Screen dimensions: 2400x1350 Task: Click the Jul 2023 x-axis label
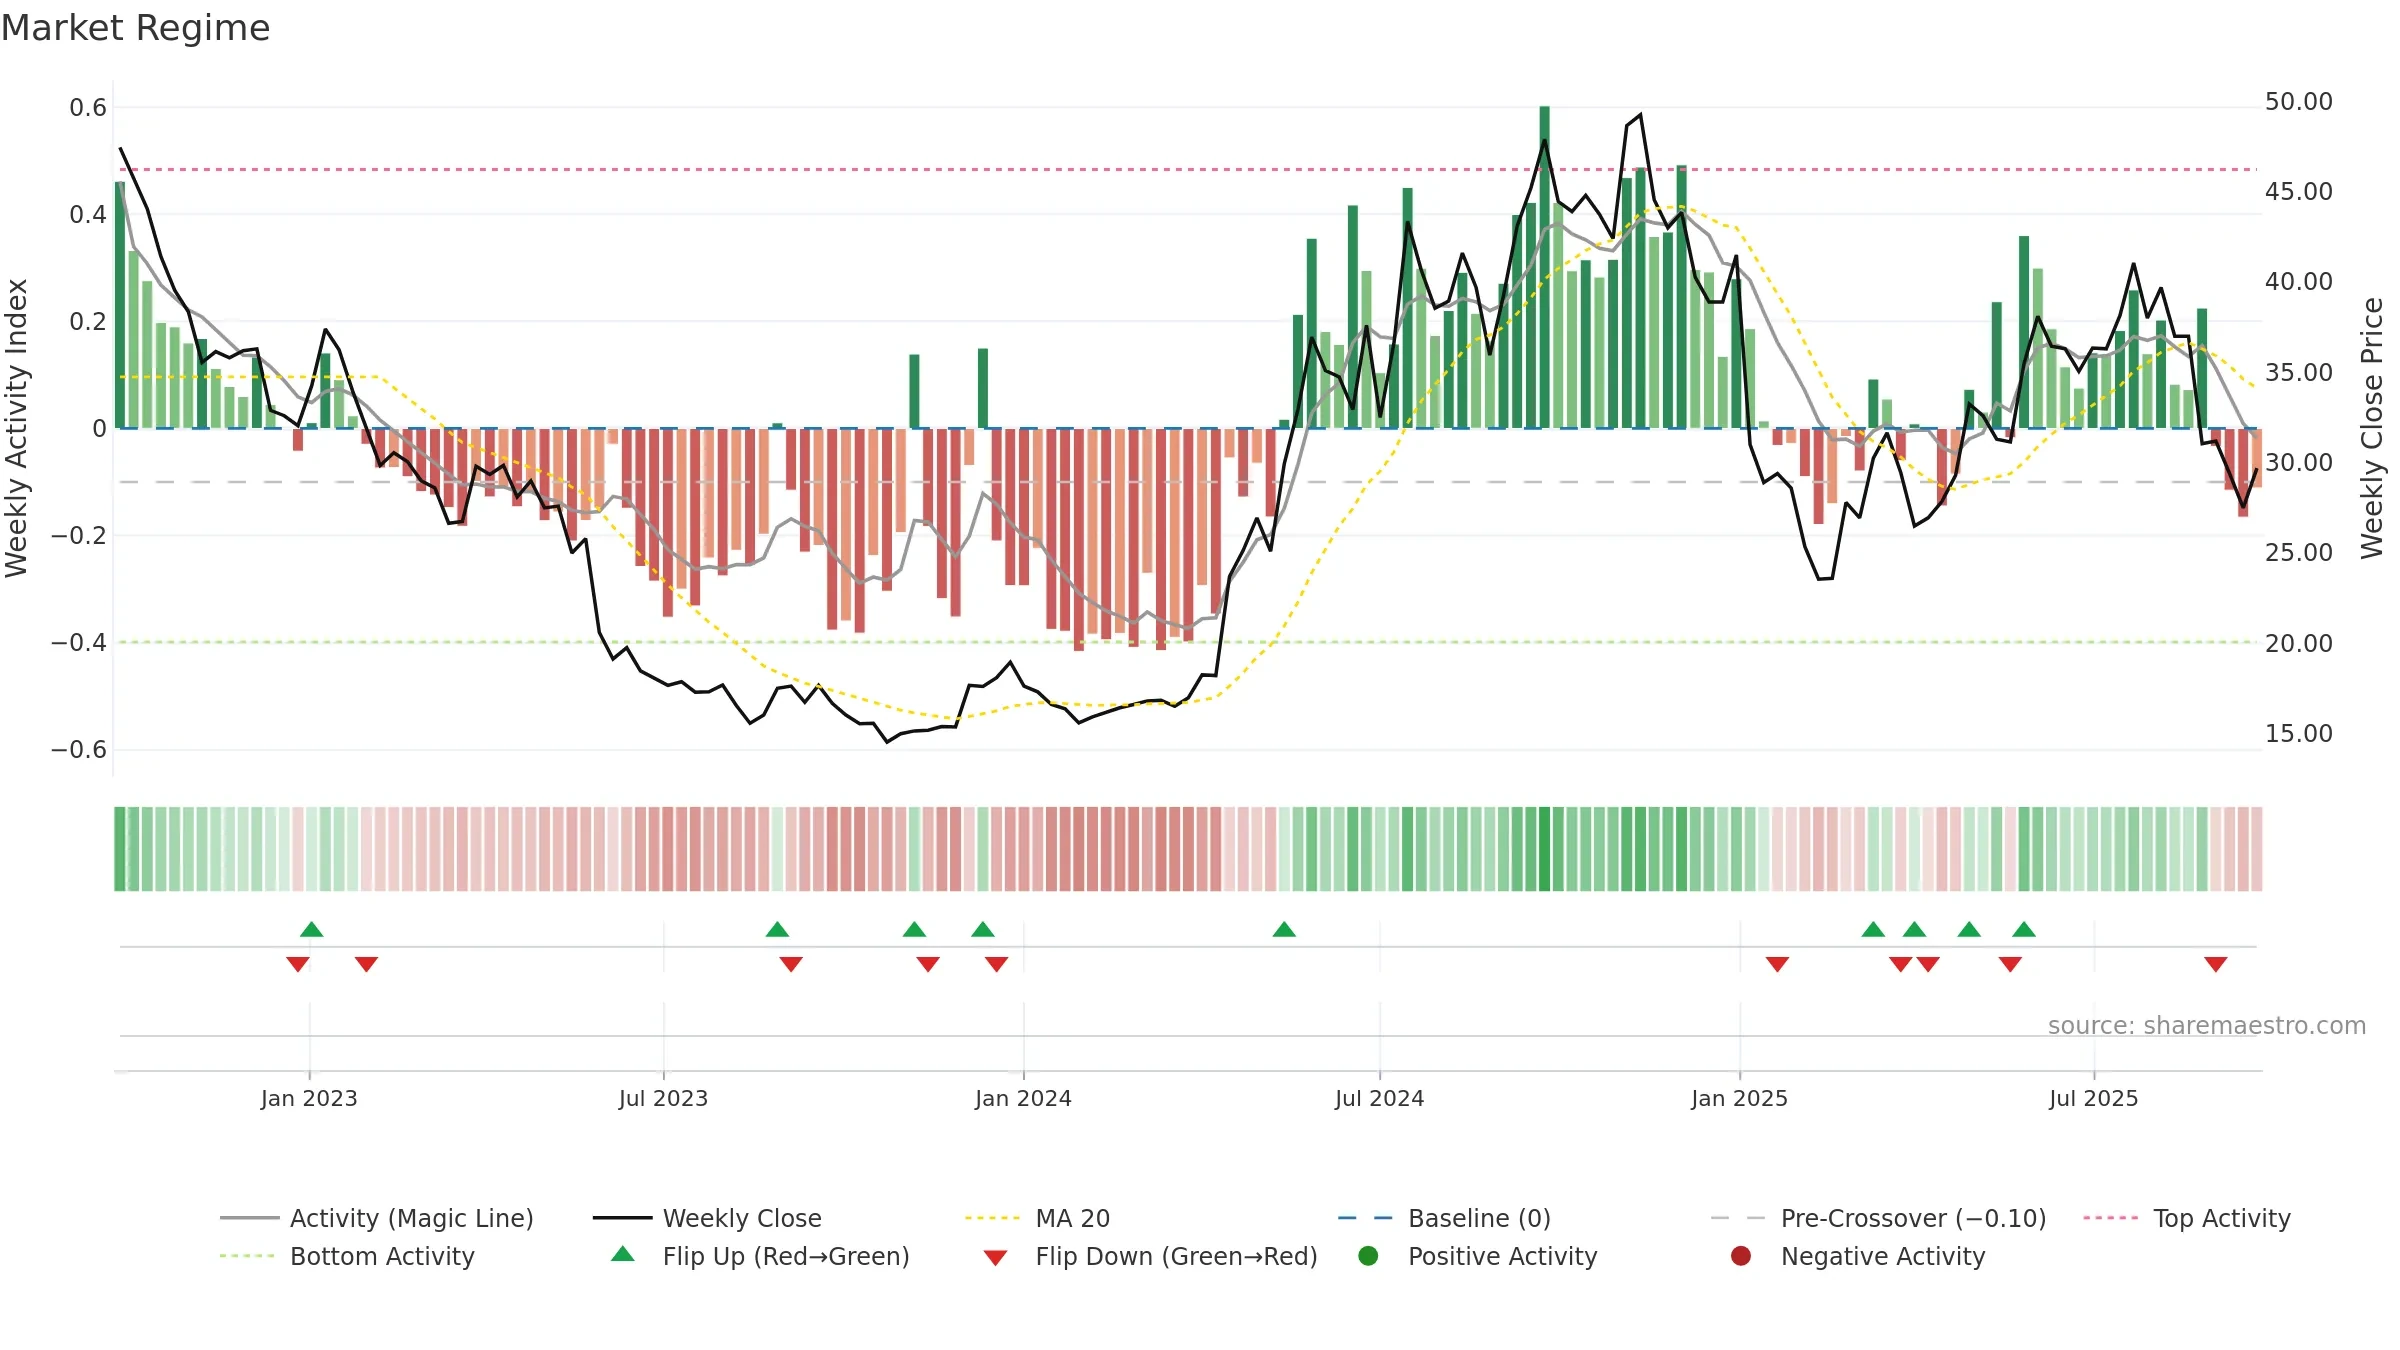point(663,1098)
